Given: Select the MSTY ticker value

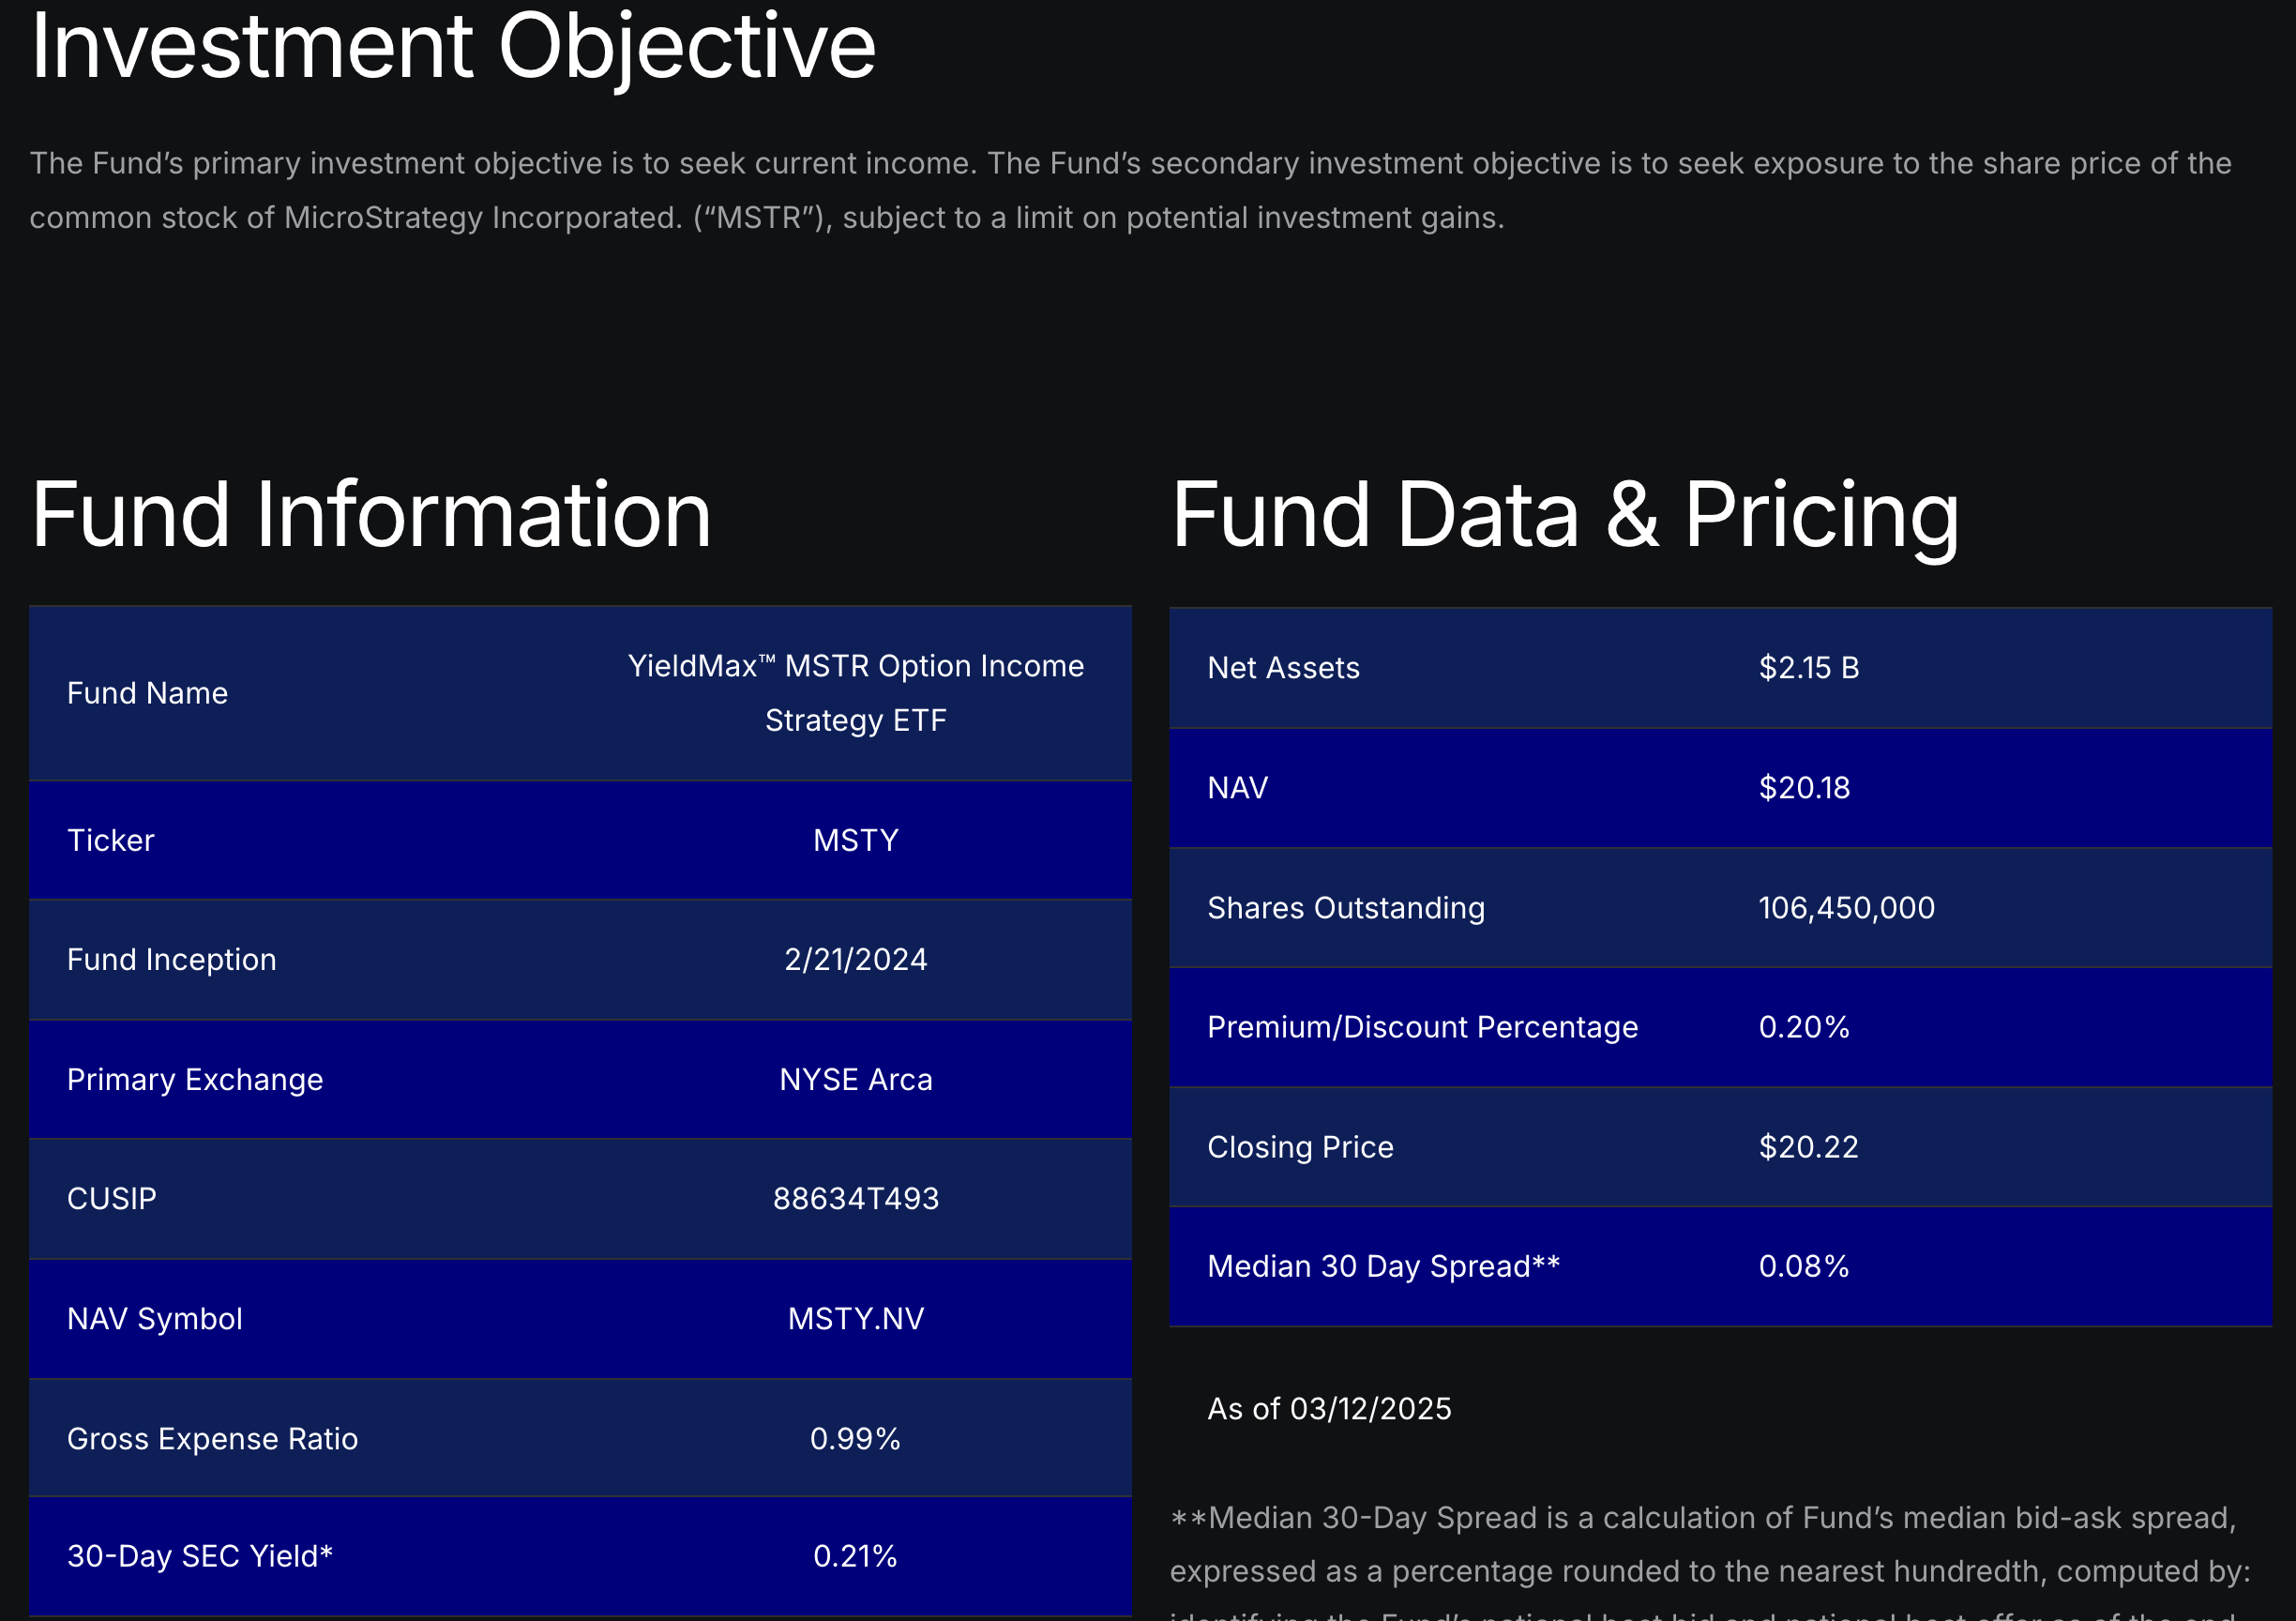Looking at the screenshot, I should point(856,840).
